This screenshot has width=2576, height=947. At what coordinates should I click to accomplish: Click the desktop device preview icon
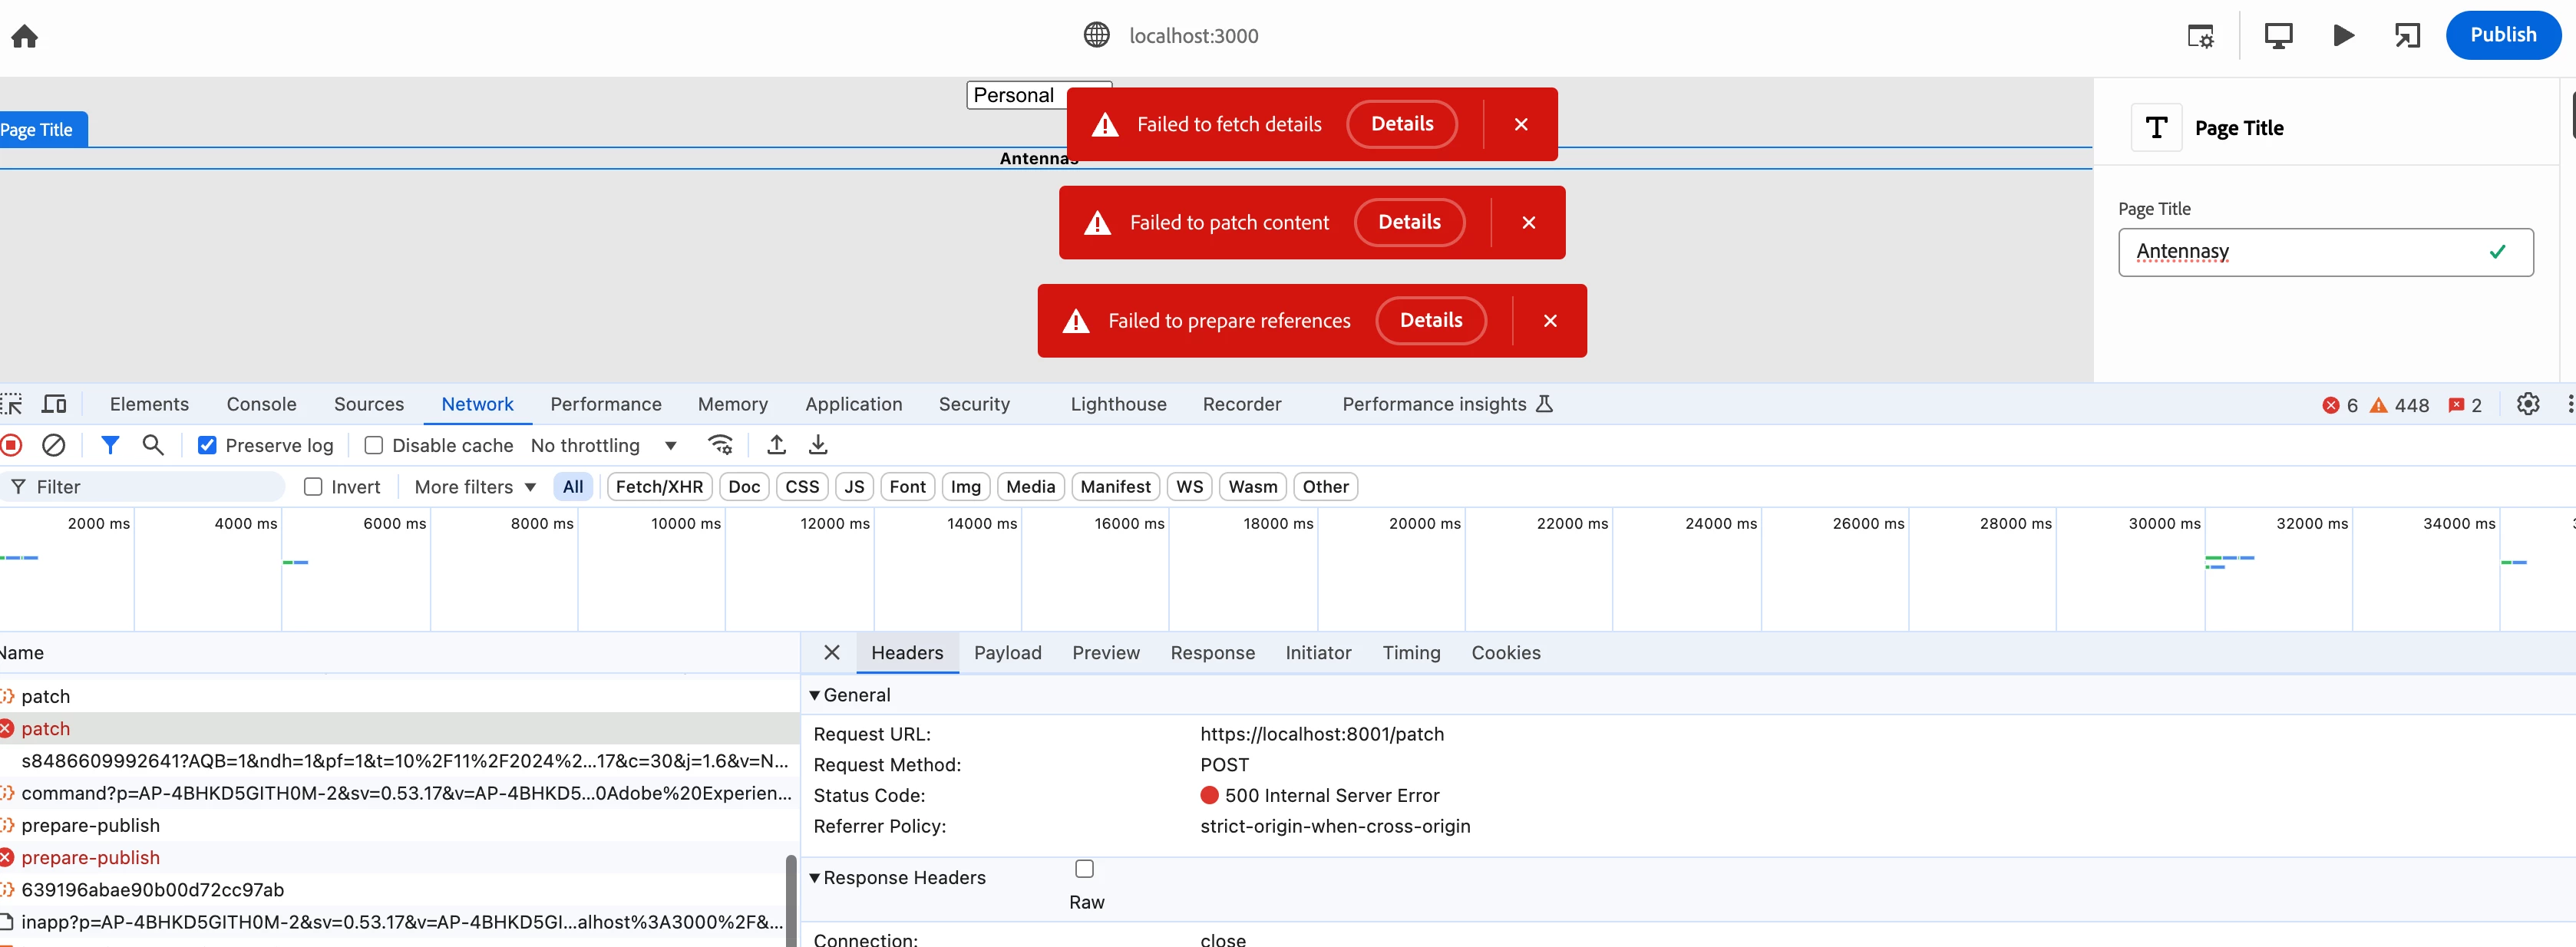point(2278,36)
